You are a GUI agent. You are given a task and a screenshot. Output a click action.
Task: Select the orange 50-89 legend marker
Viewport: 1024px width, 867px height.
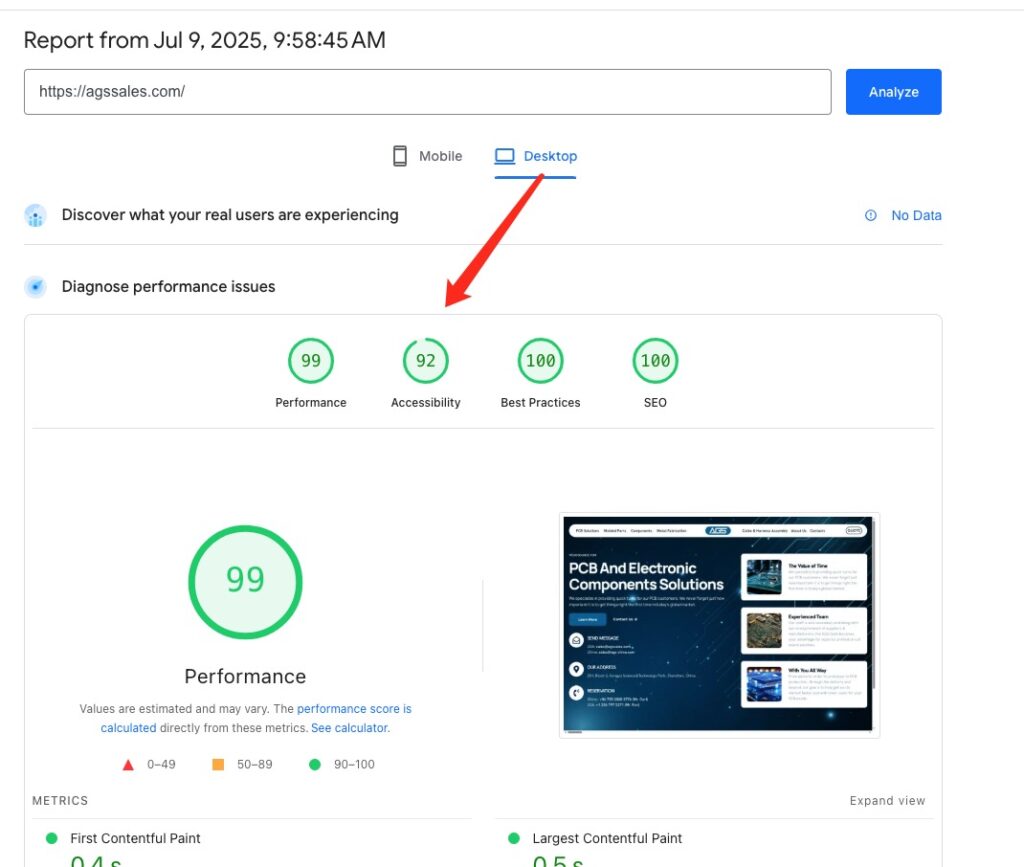[x=215, y=764]
